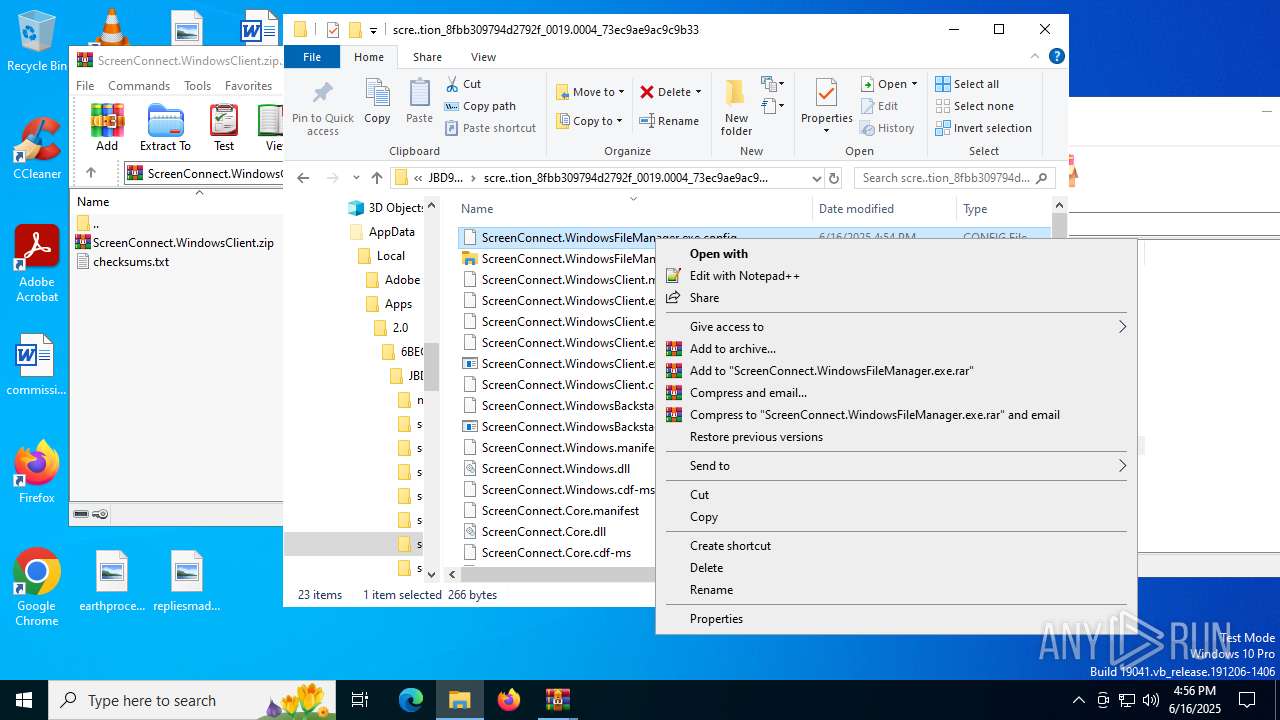This screenshot has height=720, width=1280.
Task: Open the Copy to dropdown
Action: pyautogui.click(x=590, y=121)
